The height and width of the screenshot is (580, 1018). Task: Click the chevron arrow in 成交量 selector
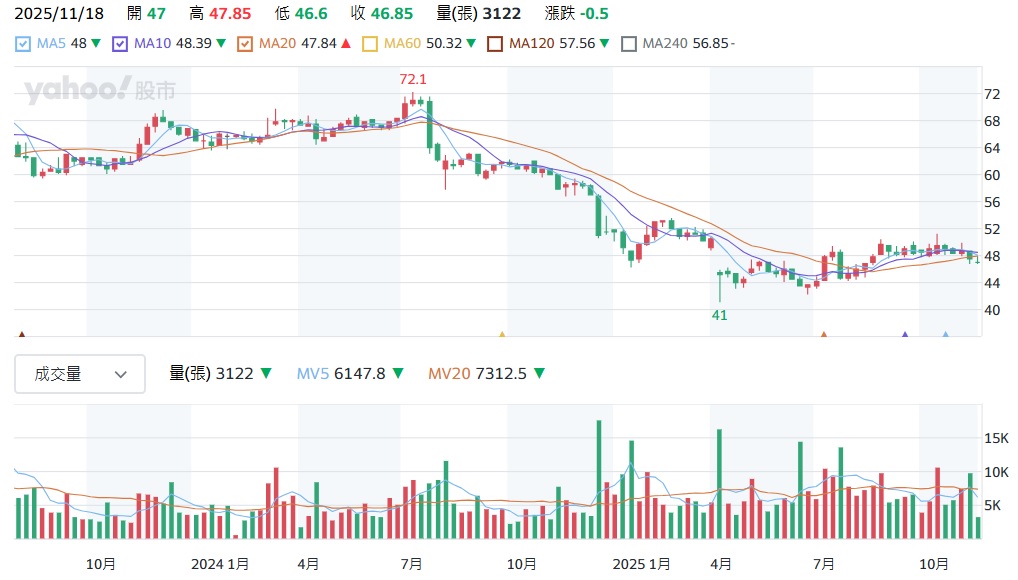pos(121,374)
